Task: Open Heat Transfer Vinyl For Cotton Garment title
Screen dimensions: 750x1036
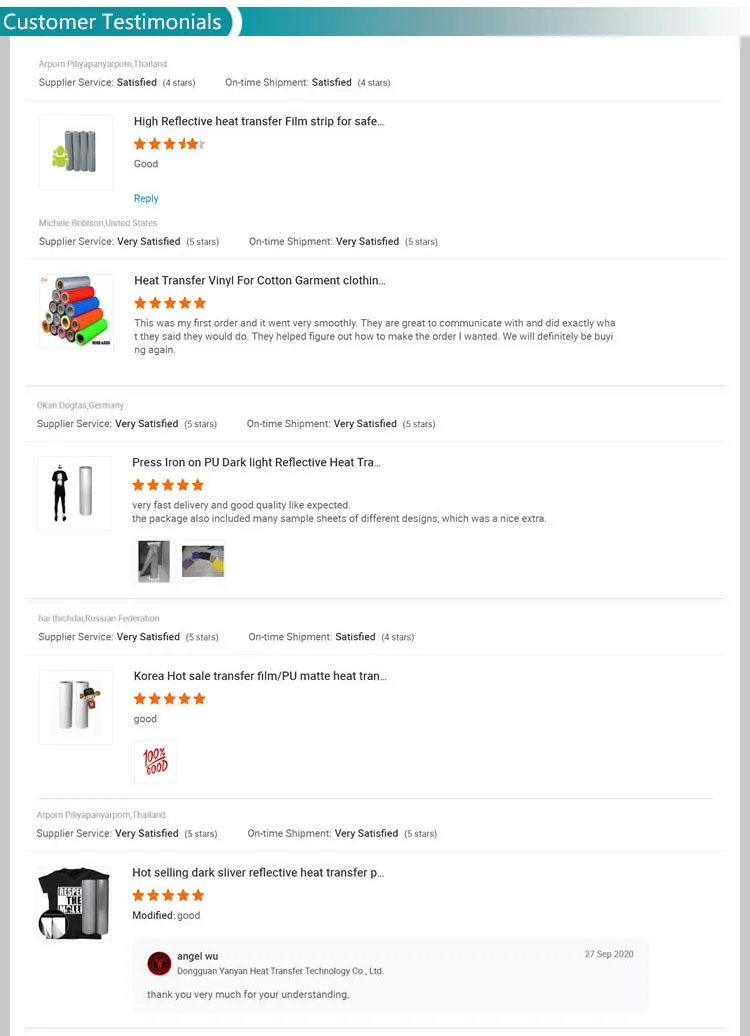Action: pos(260,280)
